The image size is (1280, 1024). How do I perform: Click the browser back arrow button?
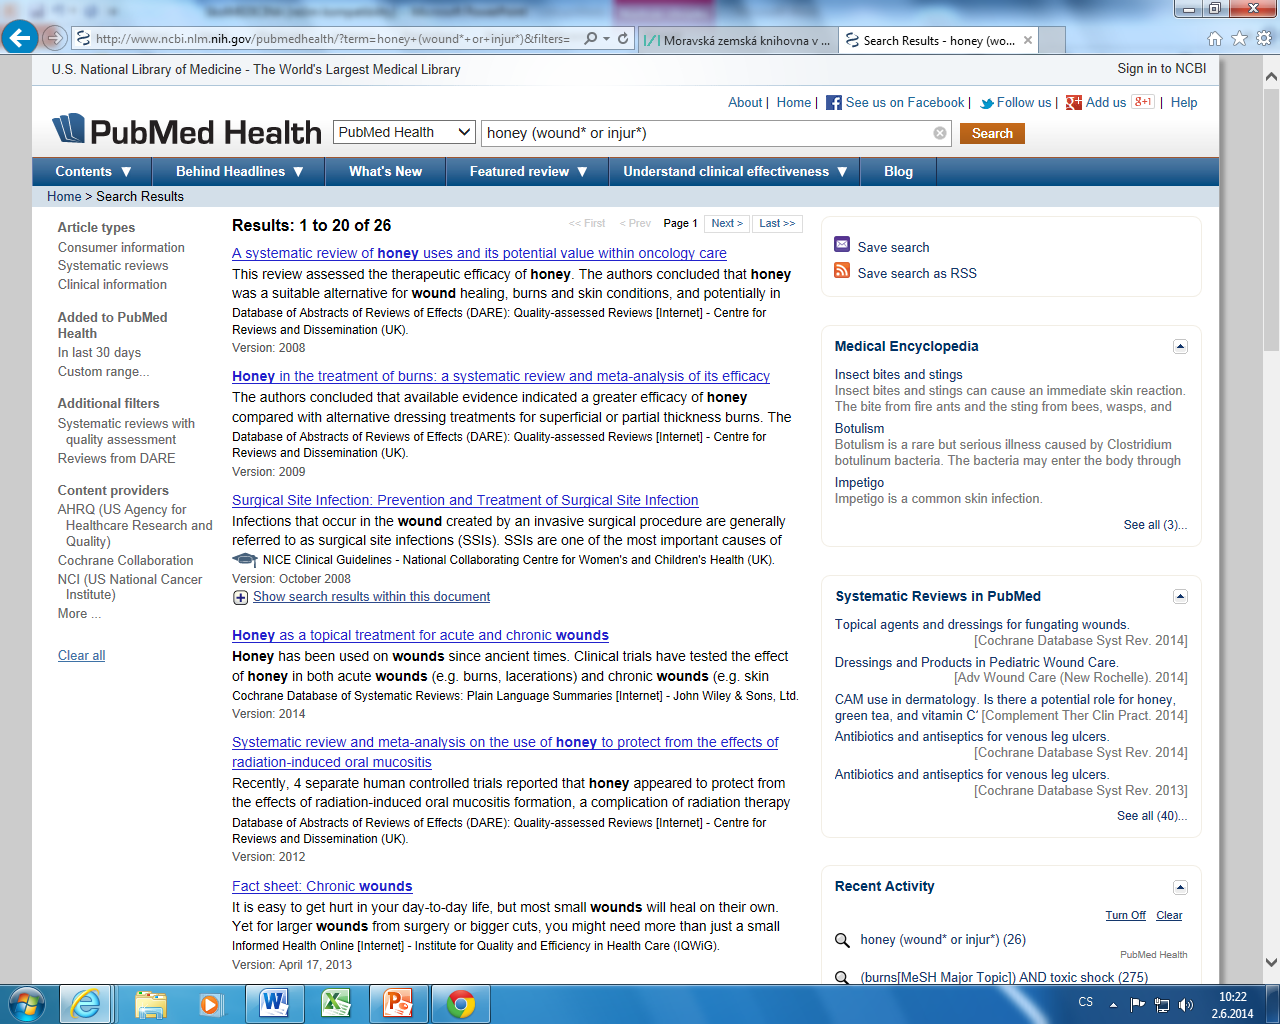click(x=20, y=38)
